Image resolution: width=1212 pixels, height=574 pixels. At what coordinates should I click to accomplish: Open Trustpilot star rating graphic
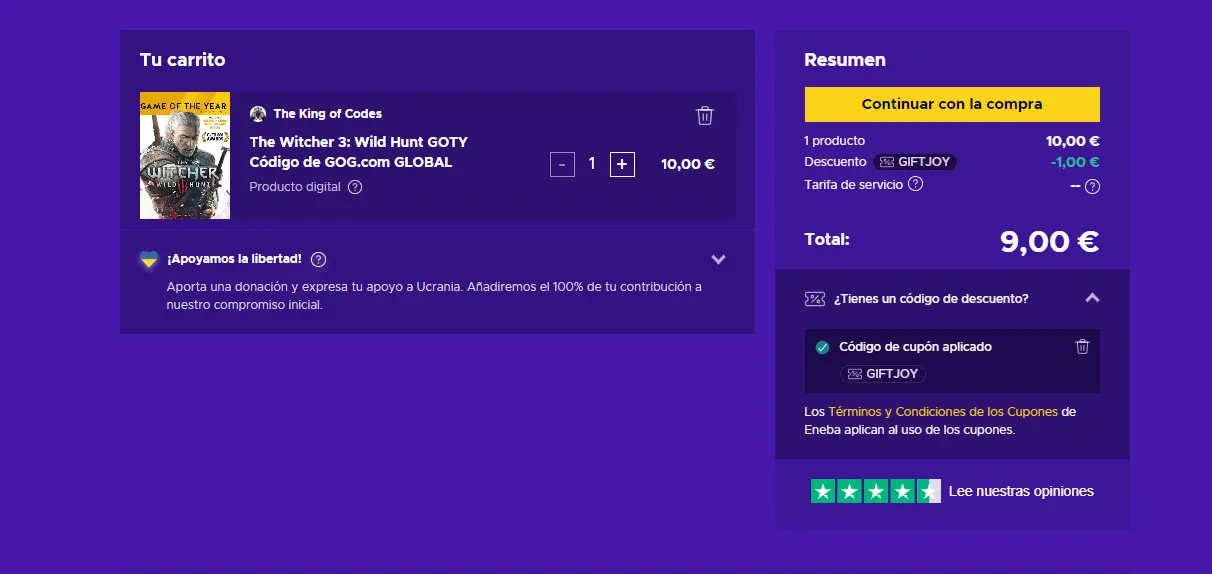[876, 491]
